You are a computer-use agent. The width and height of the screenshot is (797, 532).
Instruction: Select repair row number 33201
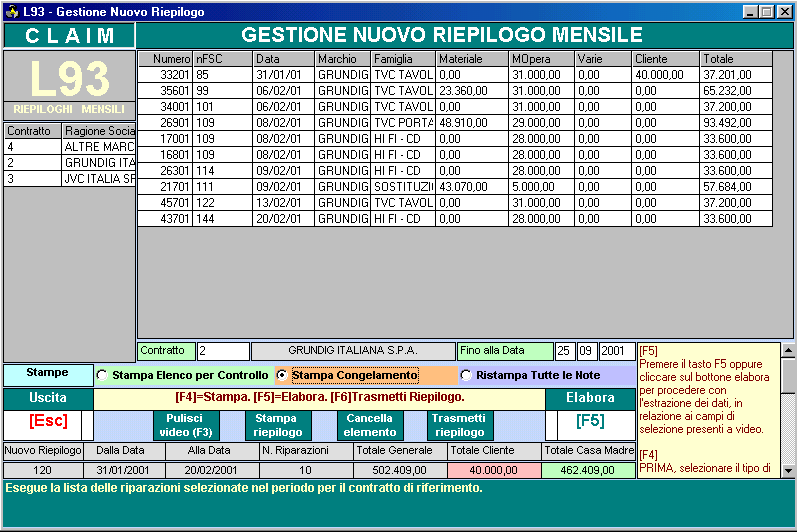pyautogui.click(x=455, y=75)
